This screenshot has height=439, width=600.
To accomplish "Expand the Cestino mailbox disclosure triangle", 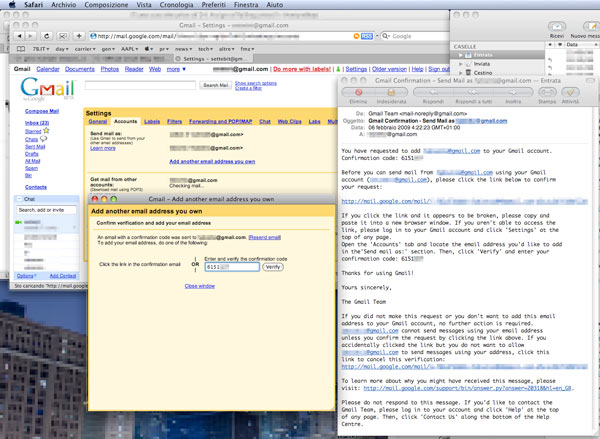I will pos(461,72).
